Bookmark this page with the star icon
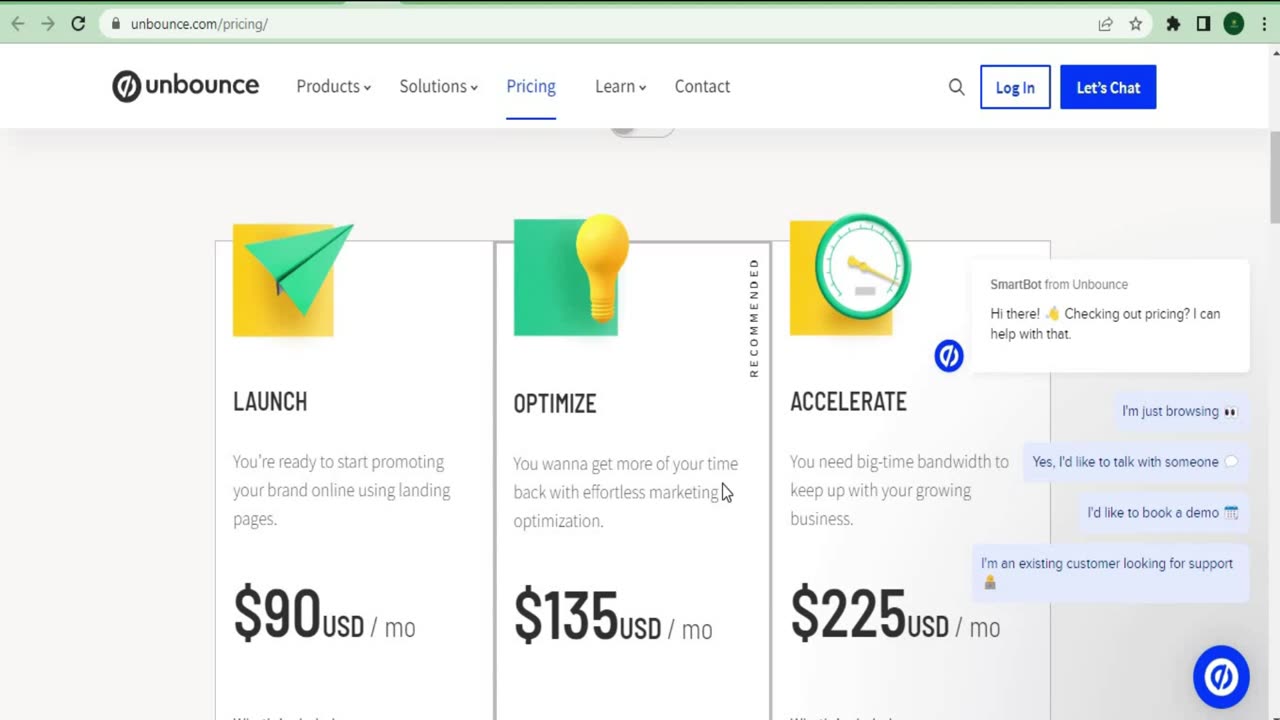Viewport: 1280px width, 720px height. pyautogui.click(x=1135, y=24)
